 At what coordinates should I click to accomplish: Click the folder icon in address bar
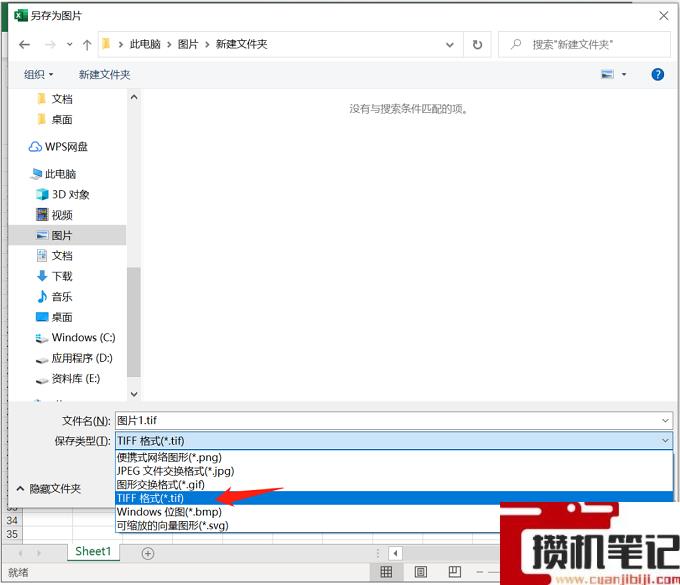click(x=106, y=44)
